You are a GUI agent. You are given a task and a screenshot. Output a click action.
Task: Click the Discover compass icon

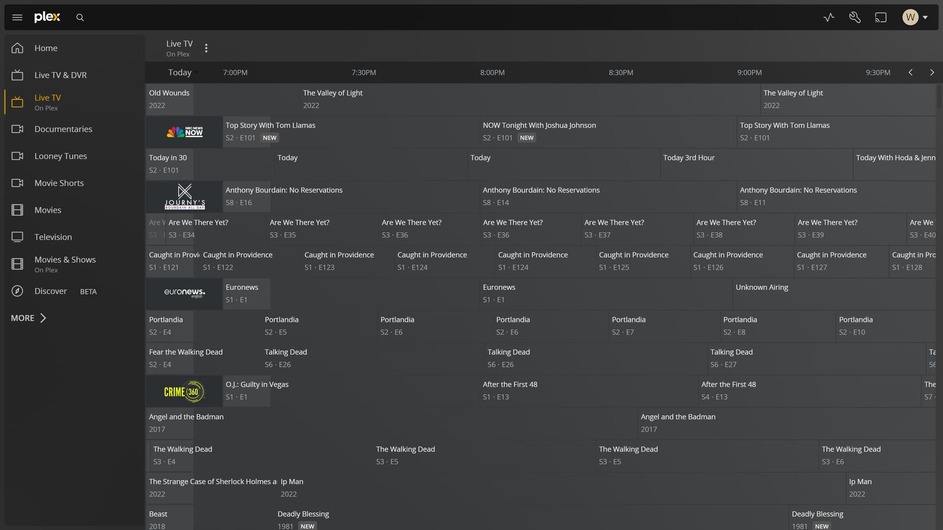(x=17, y=291)
